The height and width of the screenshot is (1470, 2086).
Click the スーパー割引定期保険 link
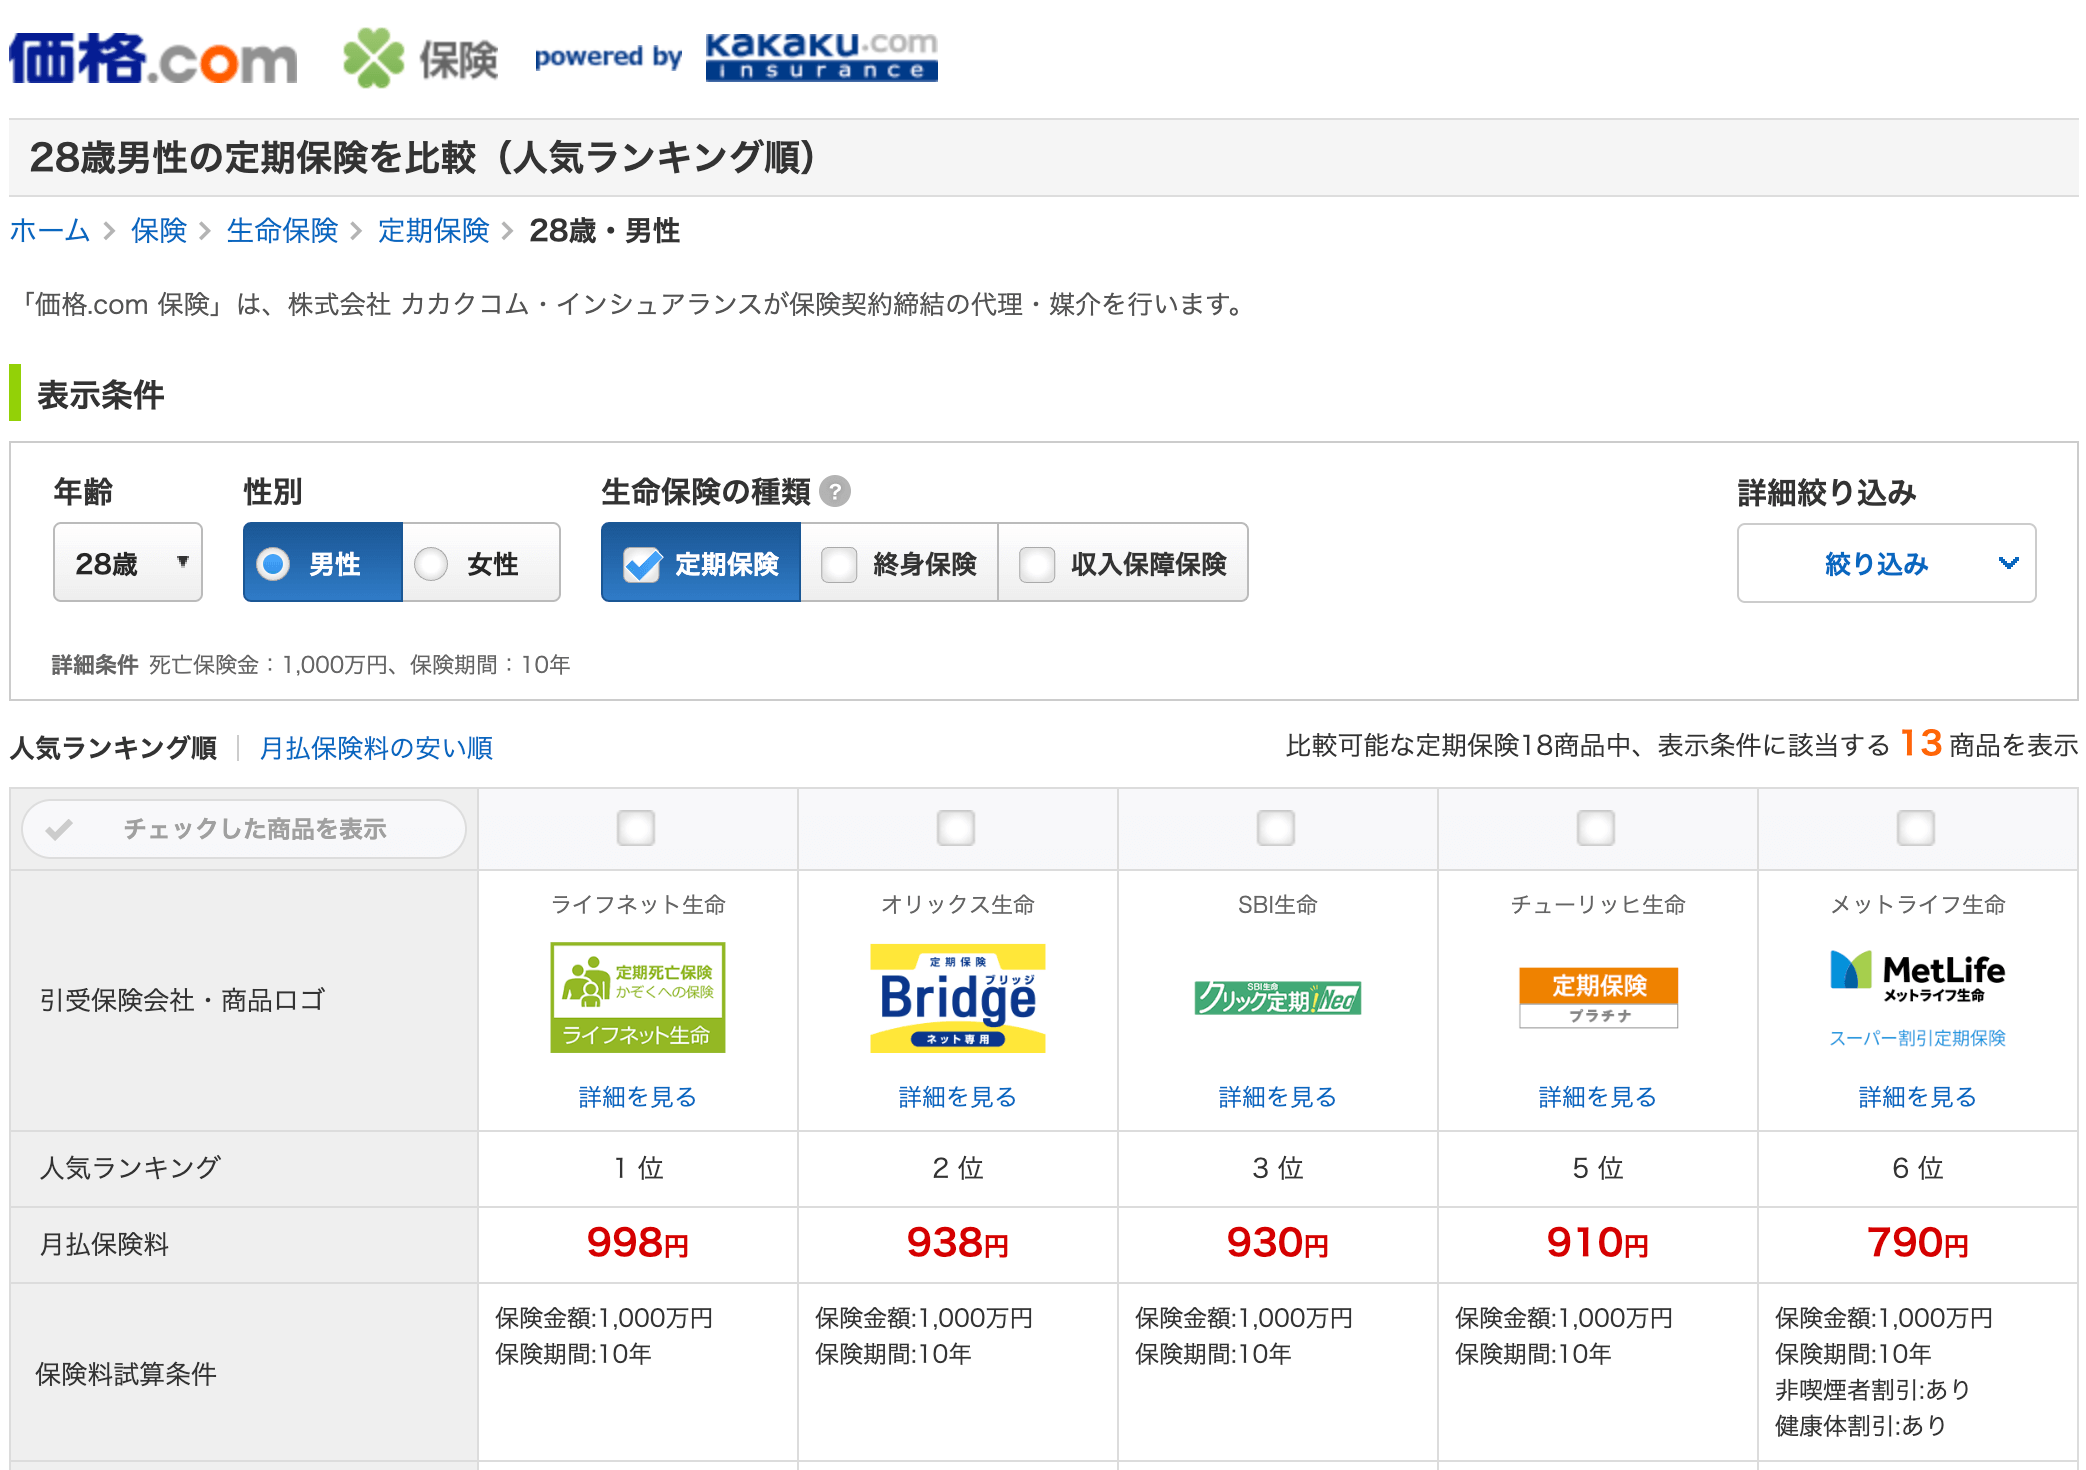pyautogui.click(x=1918, y=1038)
